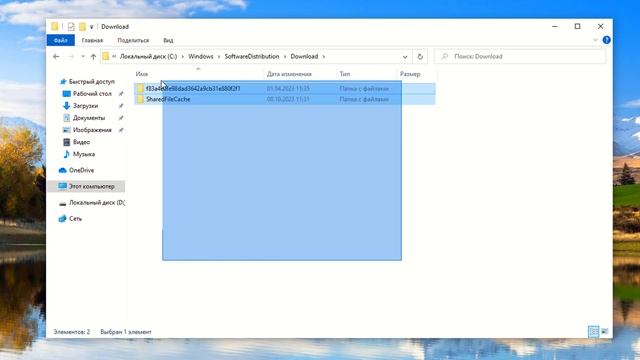Click date cell 08.10.2023 11:31
640x360 pixels.
pos(288,99)
